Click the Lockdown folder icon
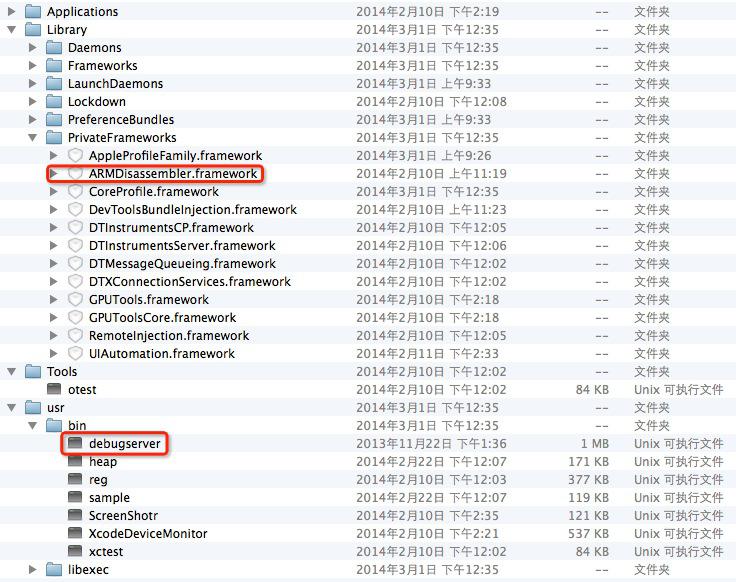736x582 pixels. pyautogui.click(x=54, y=101)
